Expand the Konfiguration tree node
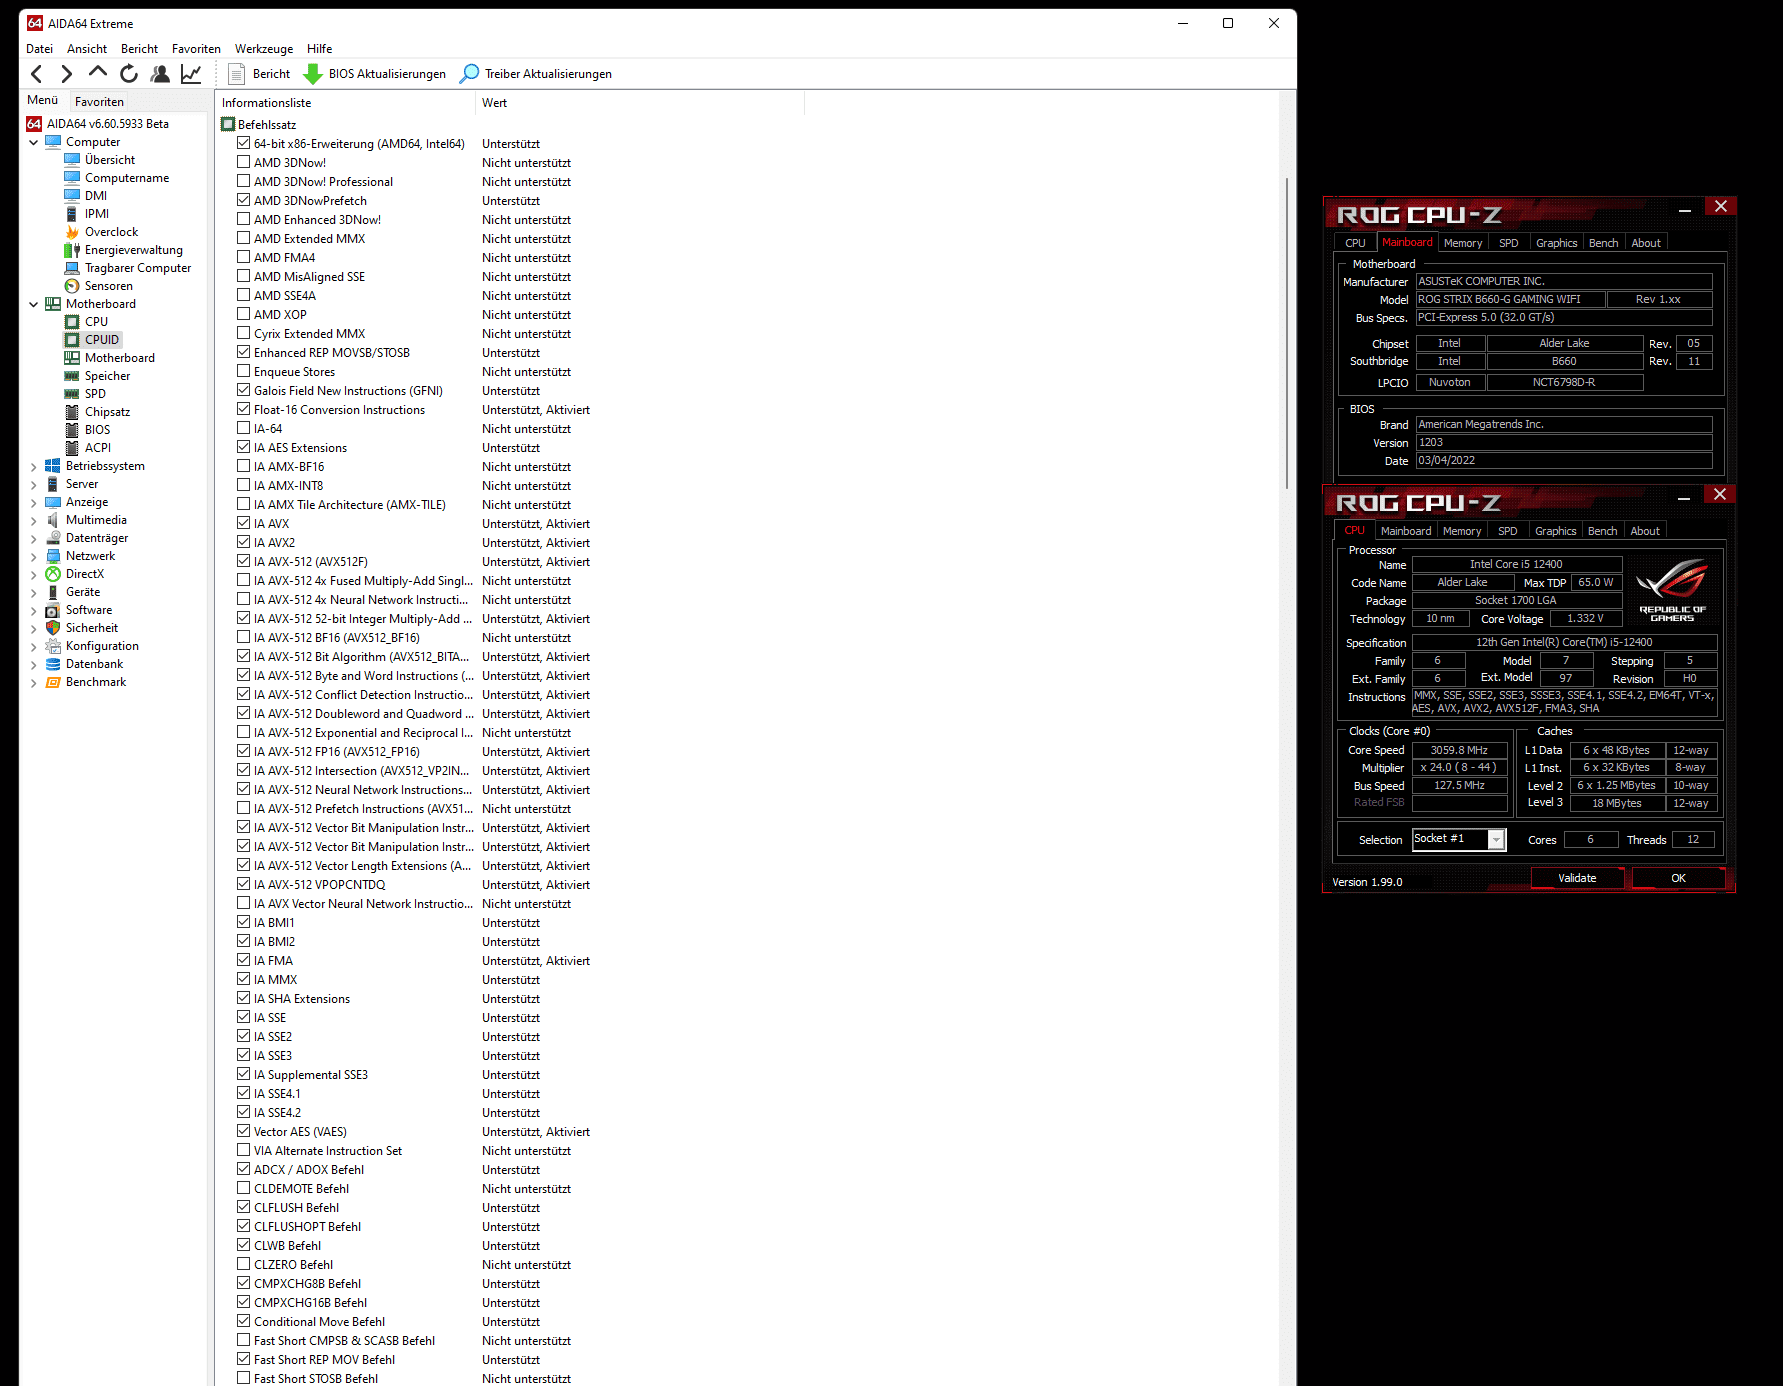The height and width of the screenshot is (1386, 1783). click(x=33, y=646)
